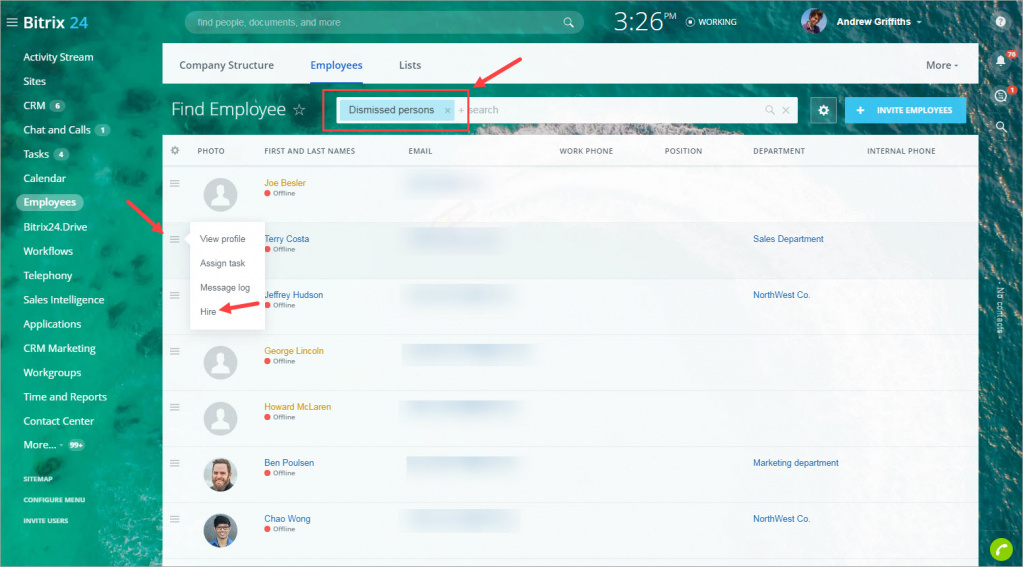Click Andrew Griffiths' avatar in header

(x=814, y=22)
